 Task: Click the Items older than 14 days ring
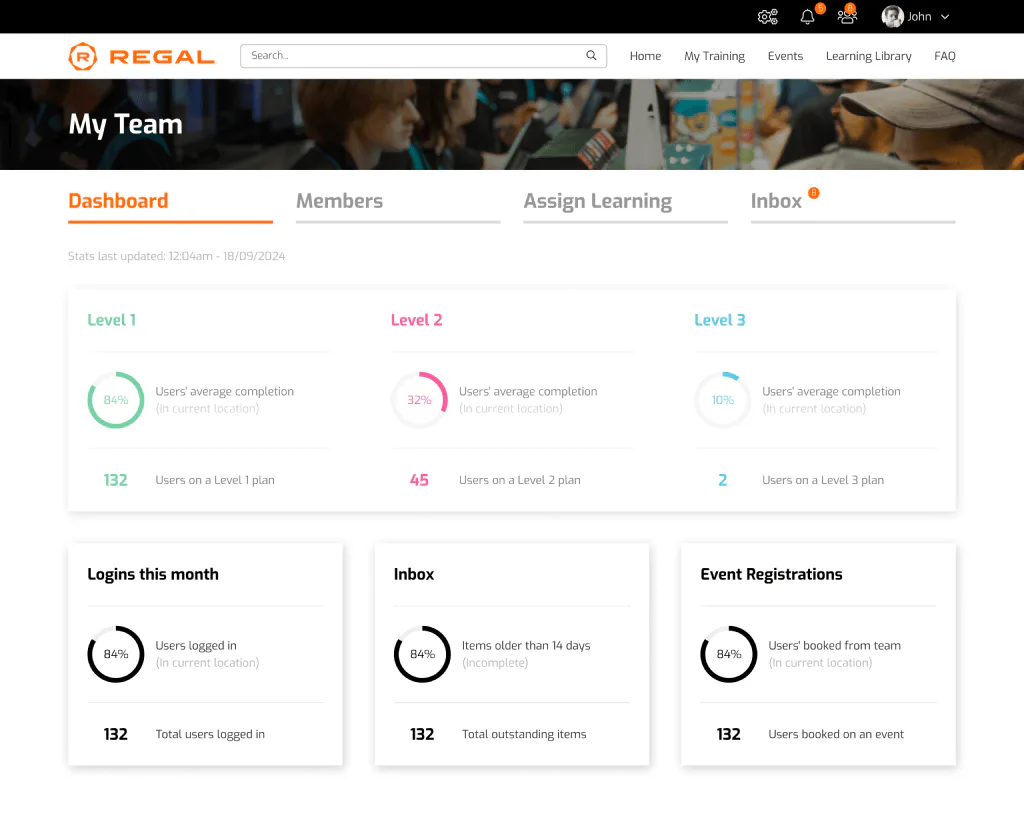(422, 654)
